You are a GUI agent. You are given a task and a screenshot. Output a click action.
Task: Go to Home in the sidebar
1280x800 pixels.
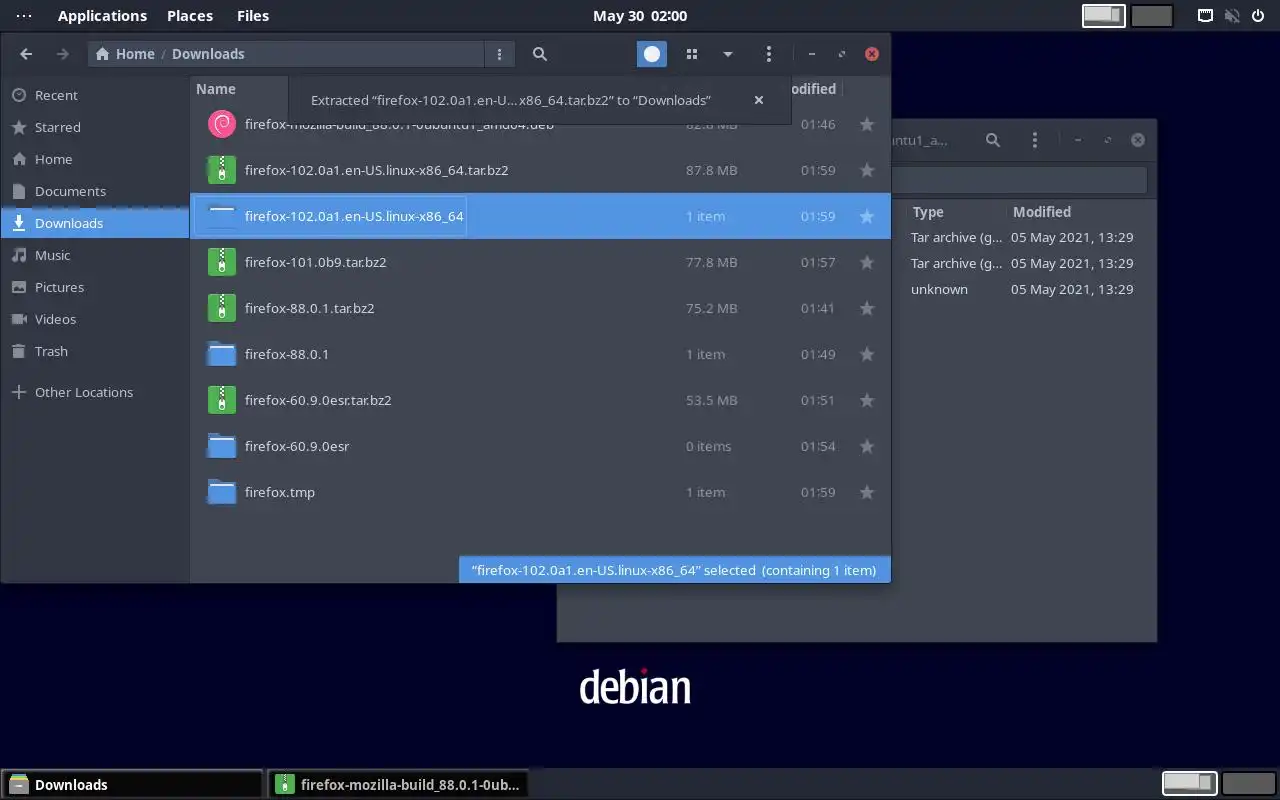click(95, 159)
